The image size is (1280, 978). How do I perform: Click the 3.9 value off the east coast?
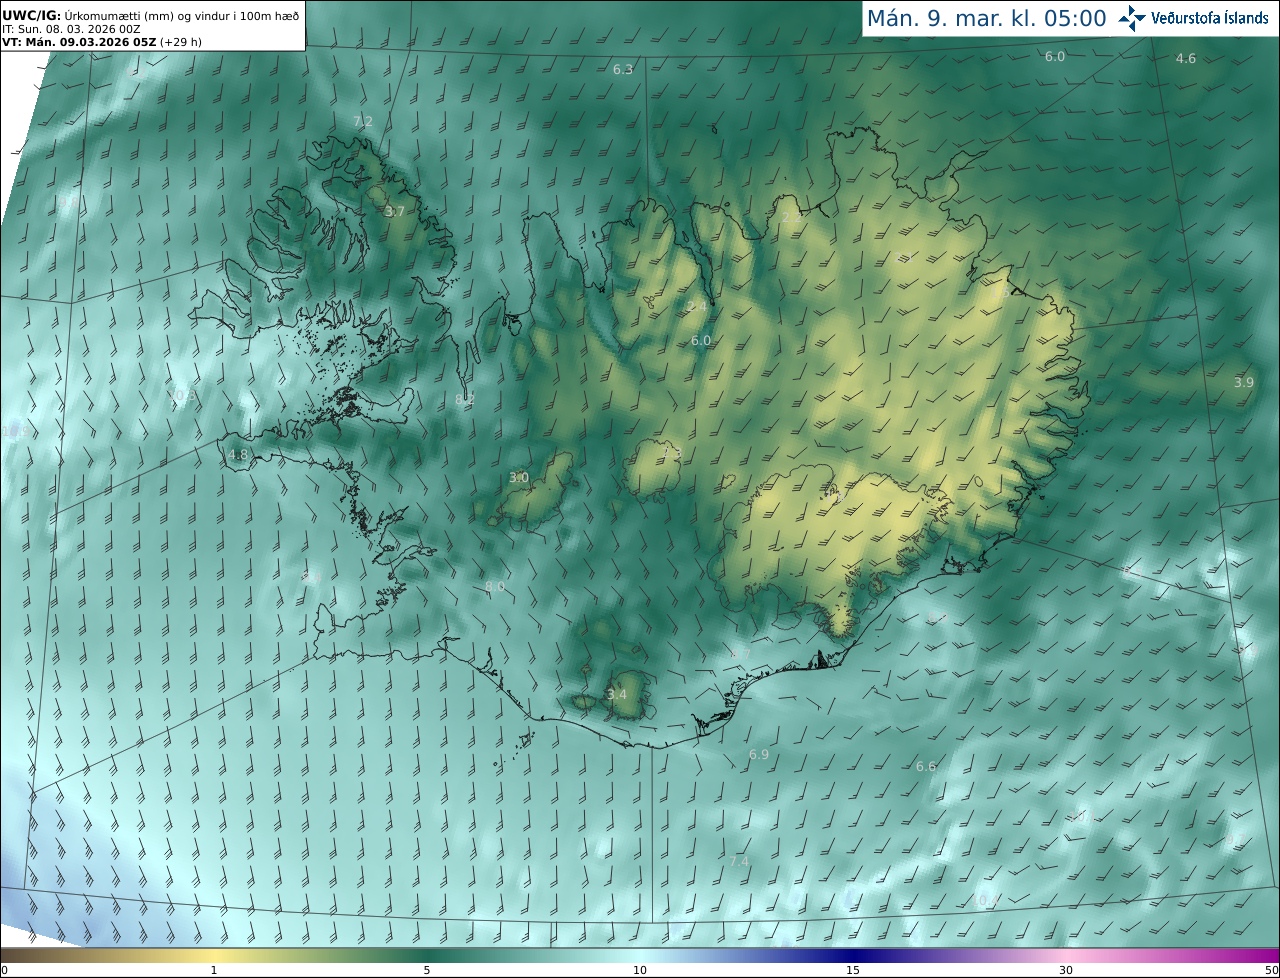click(x=1243, y=383)
